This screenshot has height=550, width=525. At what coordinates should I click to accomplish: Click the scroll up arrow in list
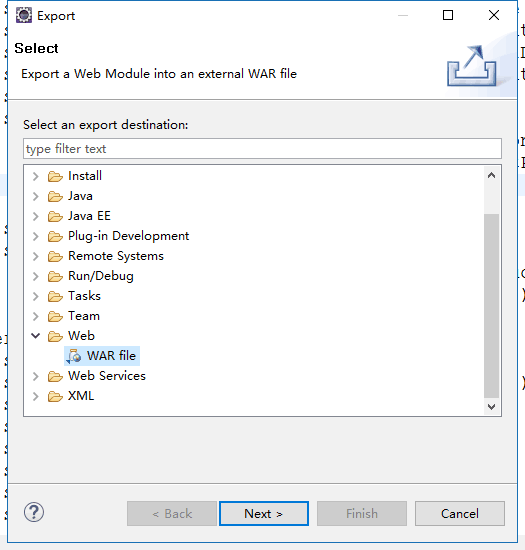[x=491, y=175]
